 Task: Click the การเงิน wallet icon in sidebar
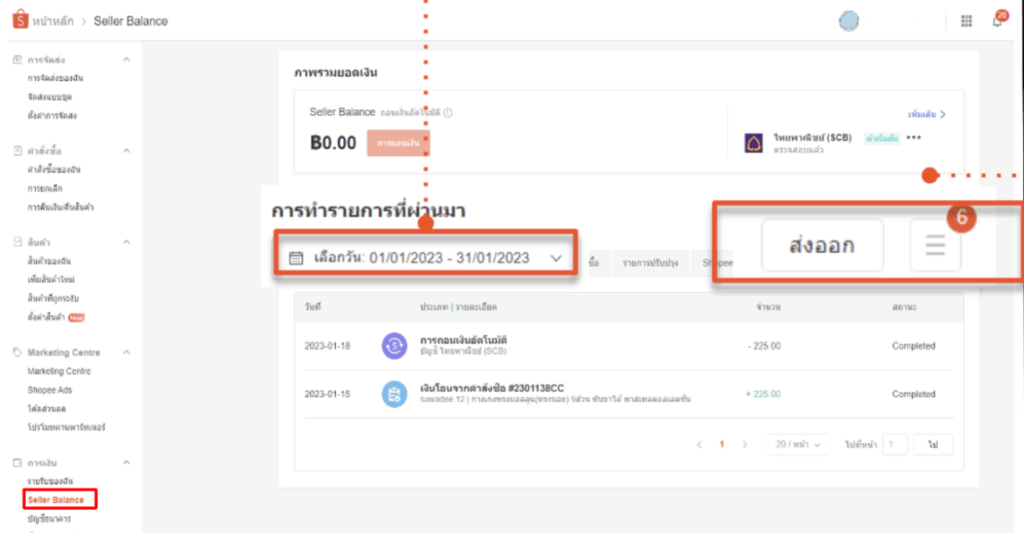[x=17, y=462]
